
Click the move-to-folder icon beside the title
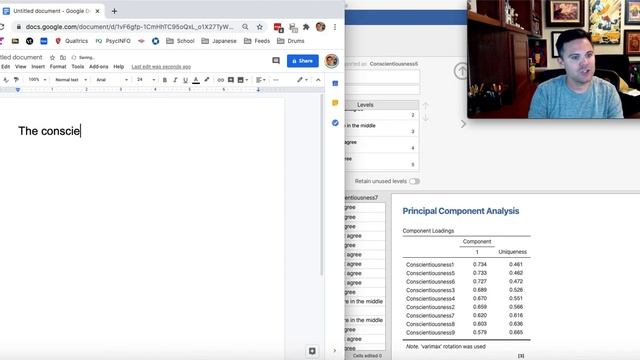click(x=63, y=58)
